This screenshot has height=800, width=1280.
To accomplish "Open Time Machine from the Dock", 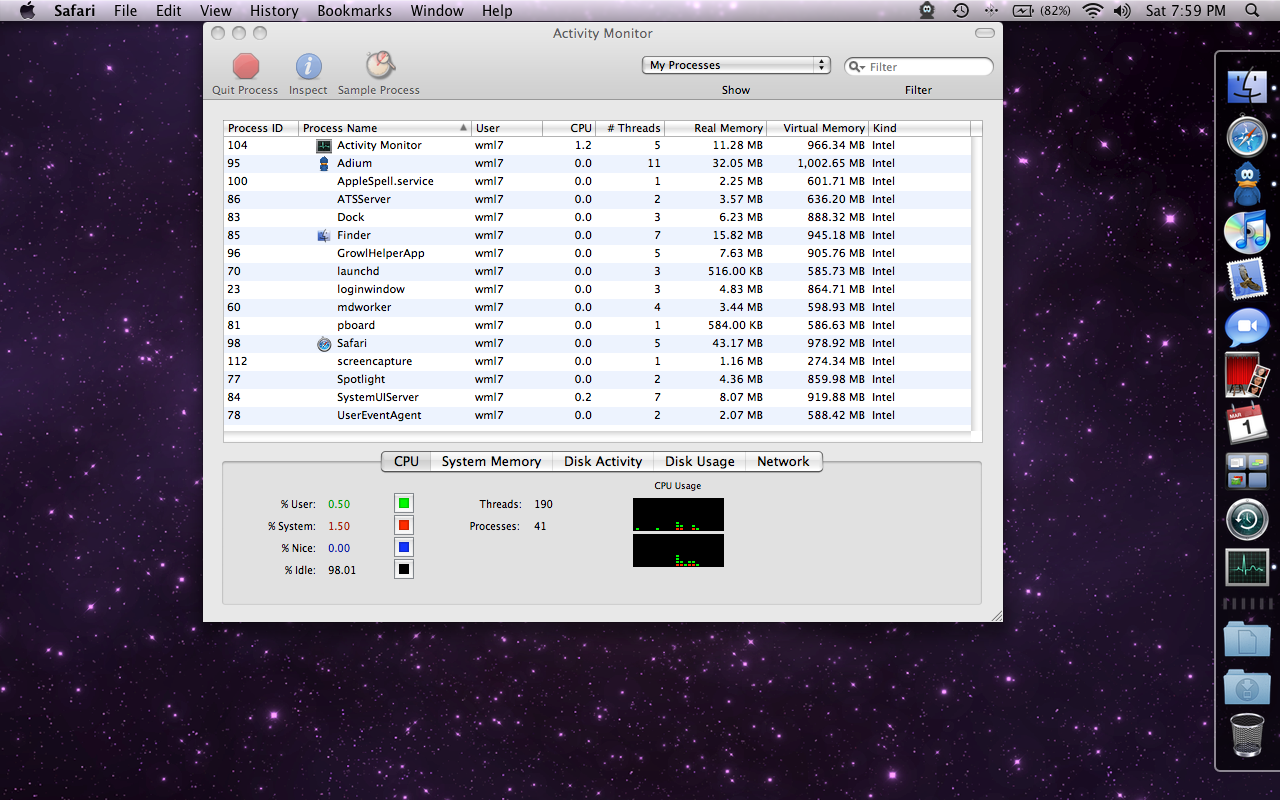I will tap(1247, 519).
